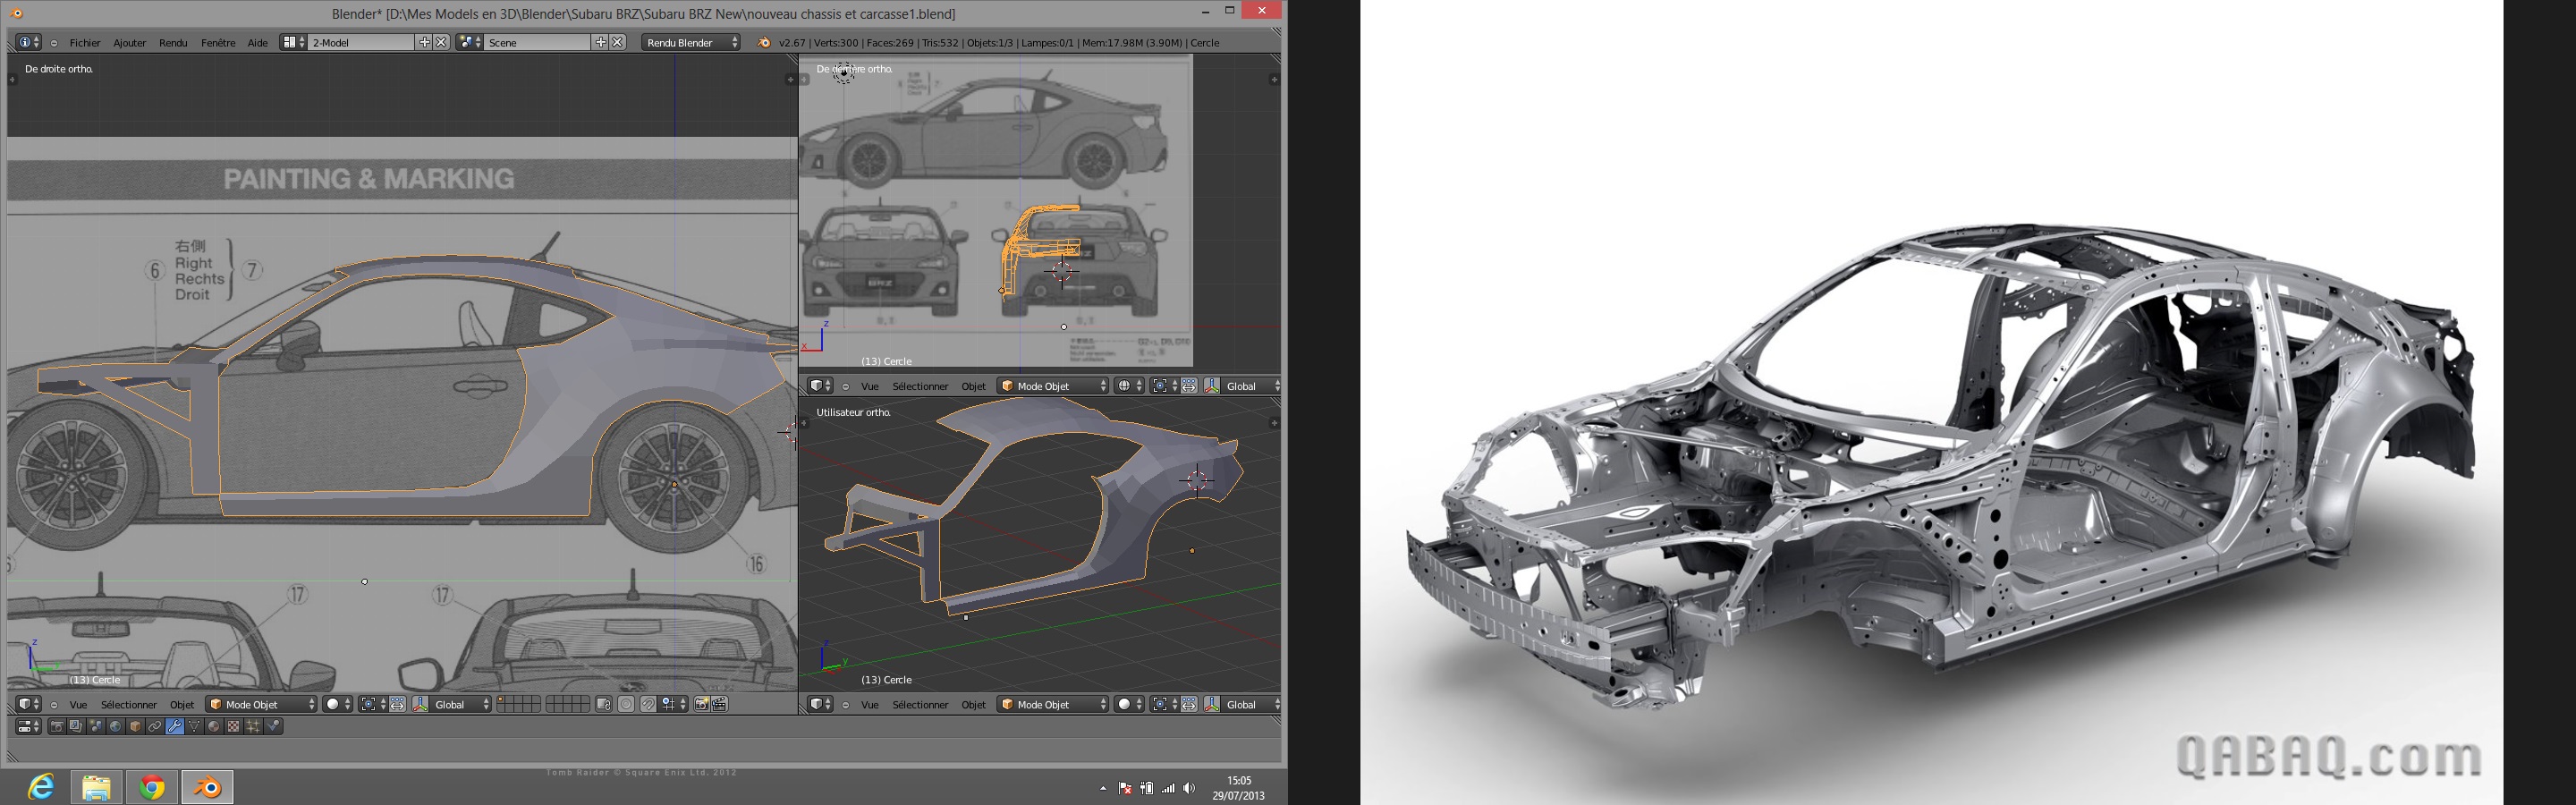Open Mode Objet dropdown in left viewport
2576x805 pixels.
261,705
